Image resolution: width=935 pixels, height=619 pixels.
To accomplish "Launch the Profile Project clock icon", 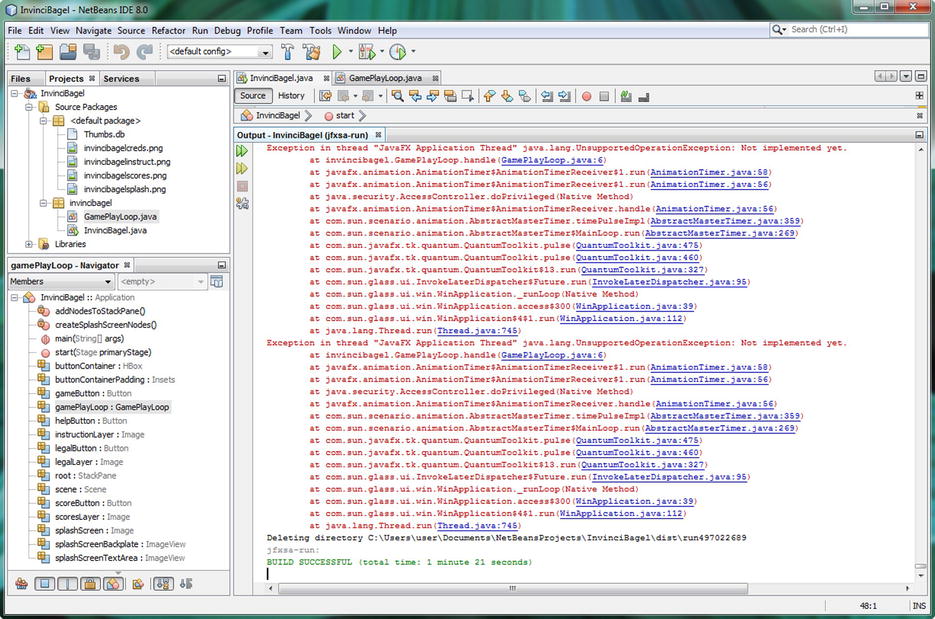I will pos(397,52).
